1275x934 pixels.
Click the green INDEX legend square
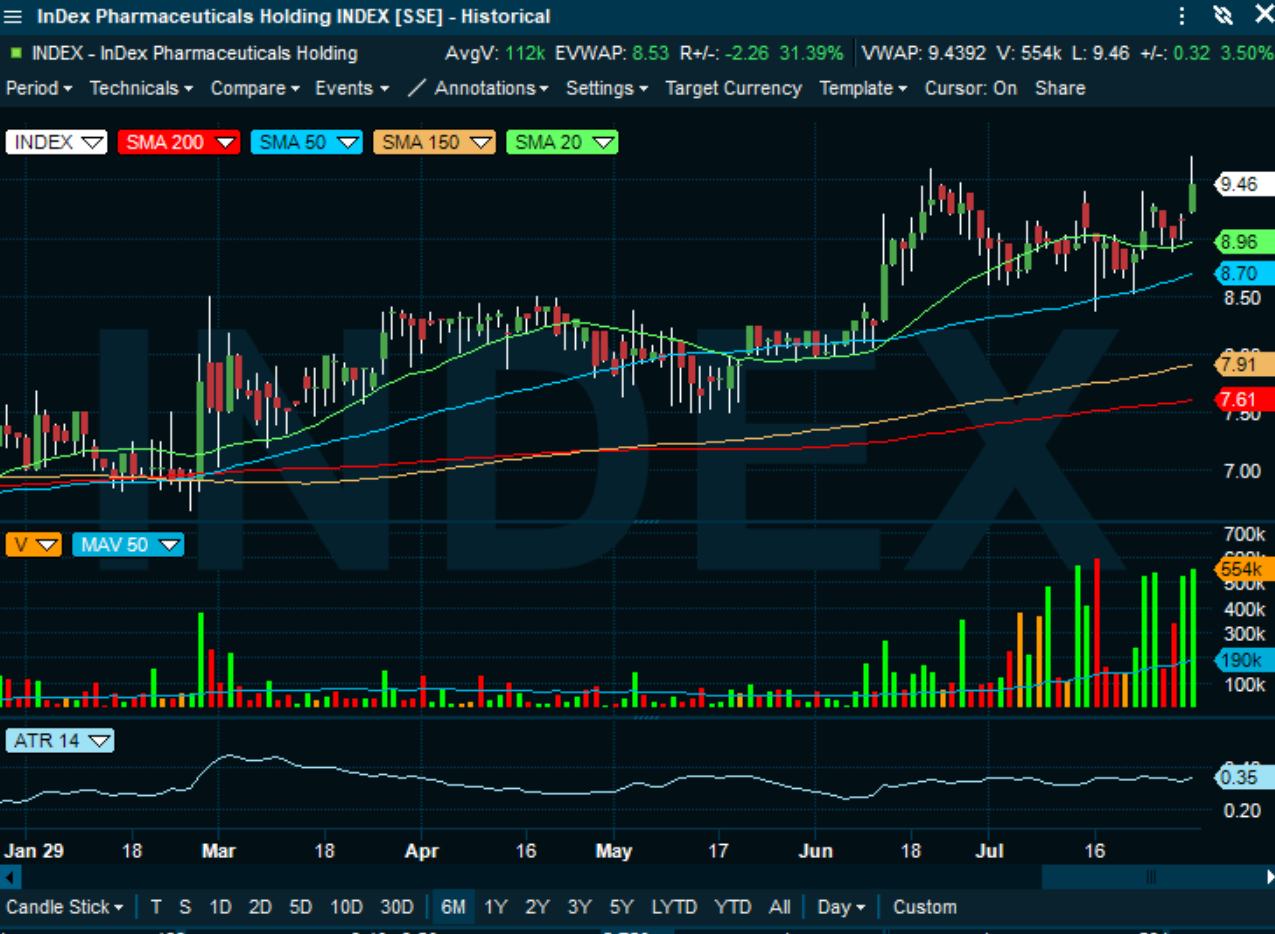[15, 52]
